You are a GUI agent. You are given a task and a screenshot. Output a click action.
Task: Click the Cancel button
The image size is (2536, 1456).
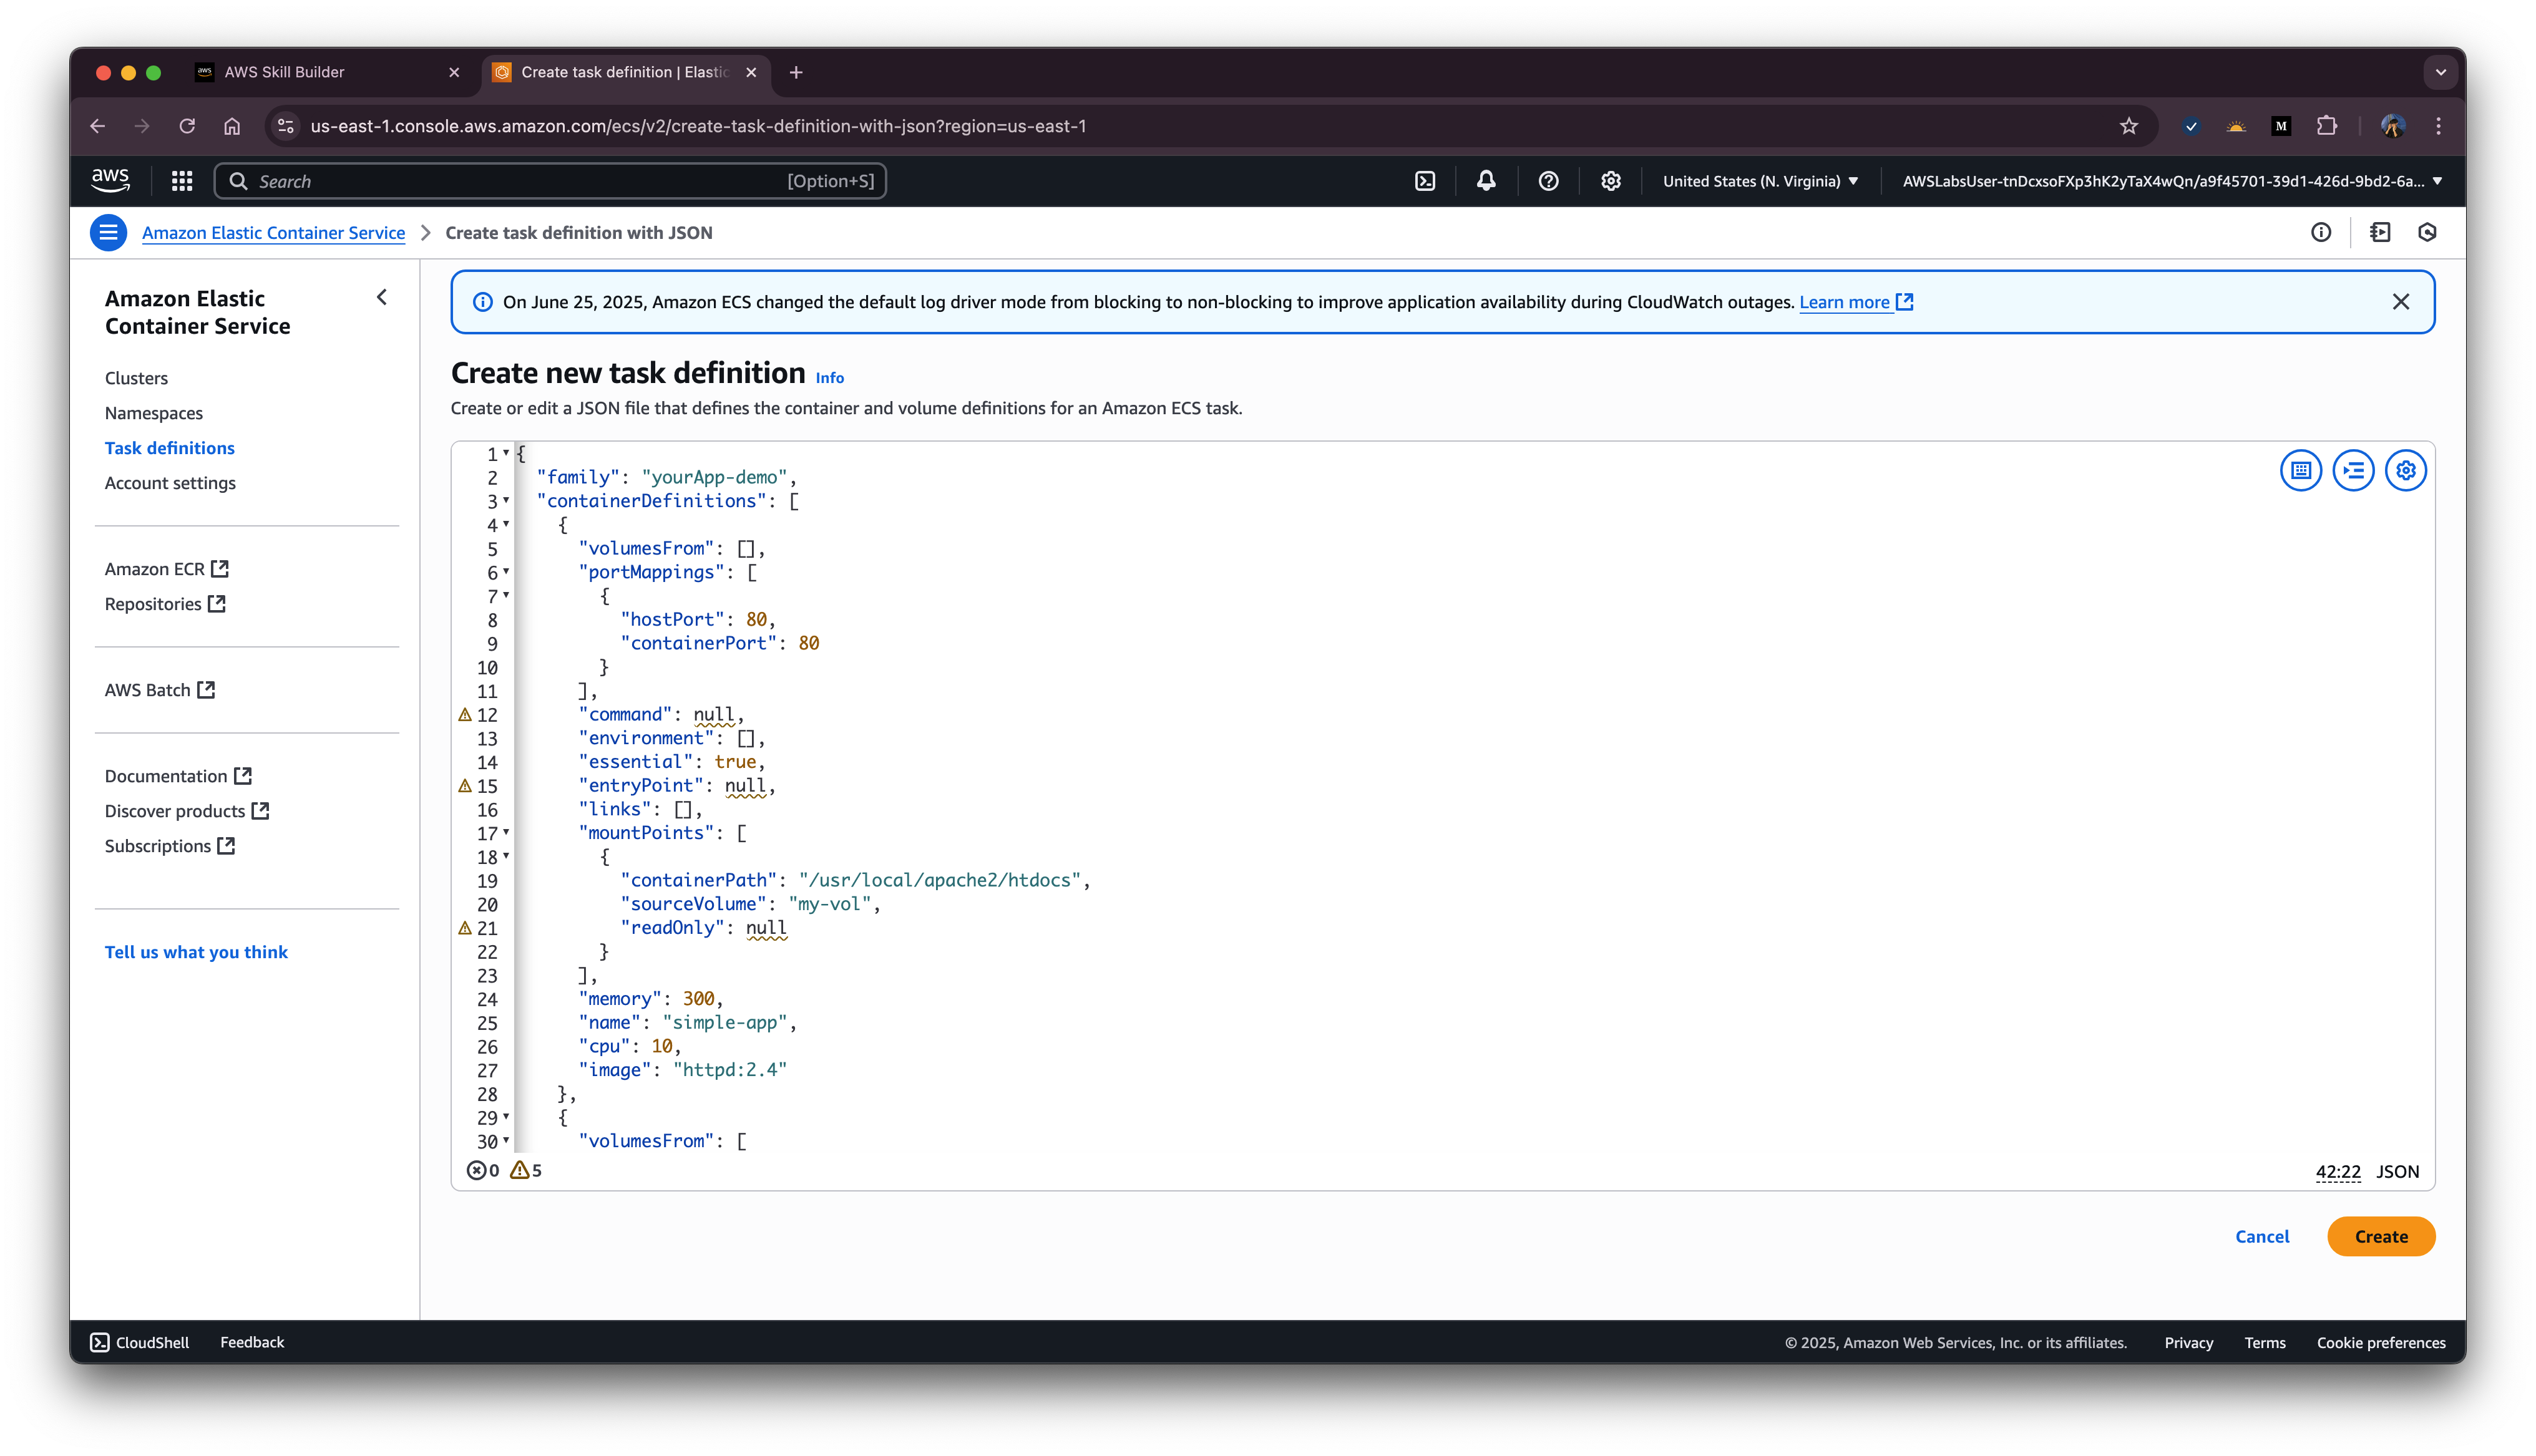[2262, 1236]
